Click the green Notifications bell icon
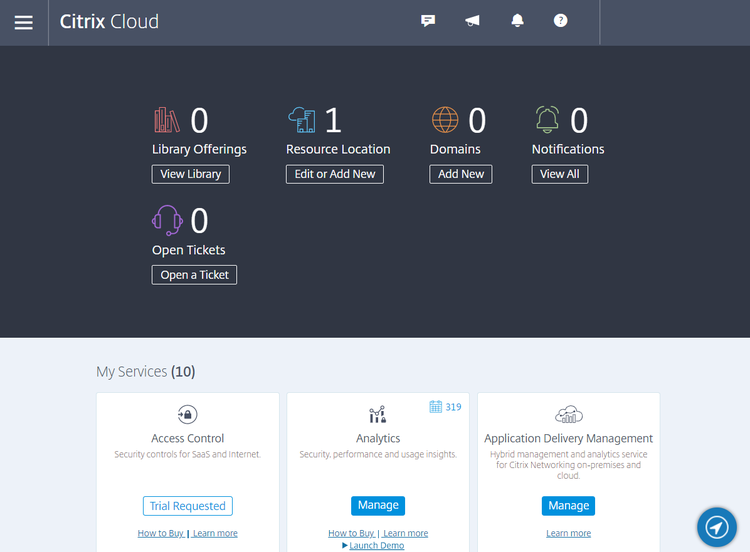This screenshot has height=552, width=750. tap(547, 120)
